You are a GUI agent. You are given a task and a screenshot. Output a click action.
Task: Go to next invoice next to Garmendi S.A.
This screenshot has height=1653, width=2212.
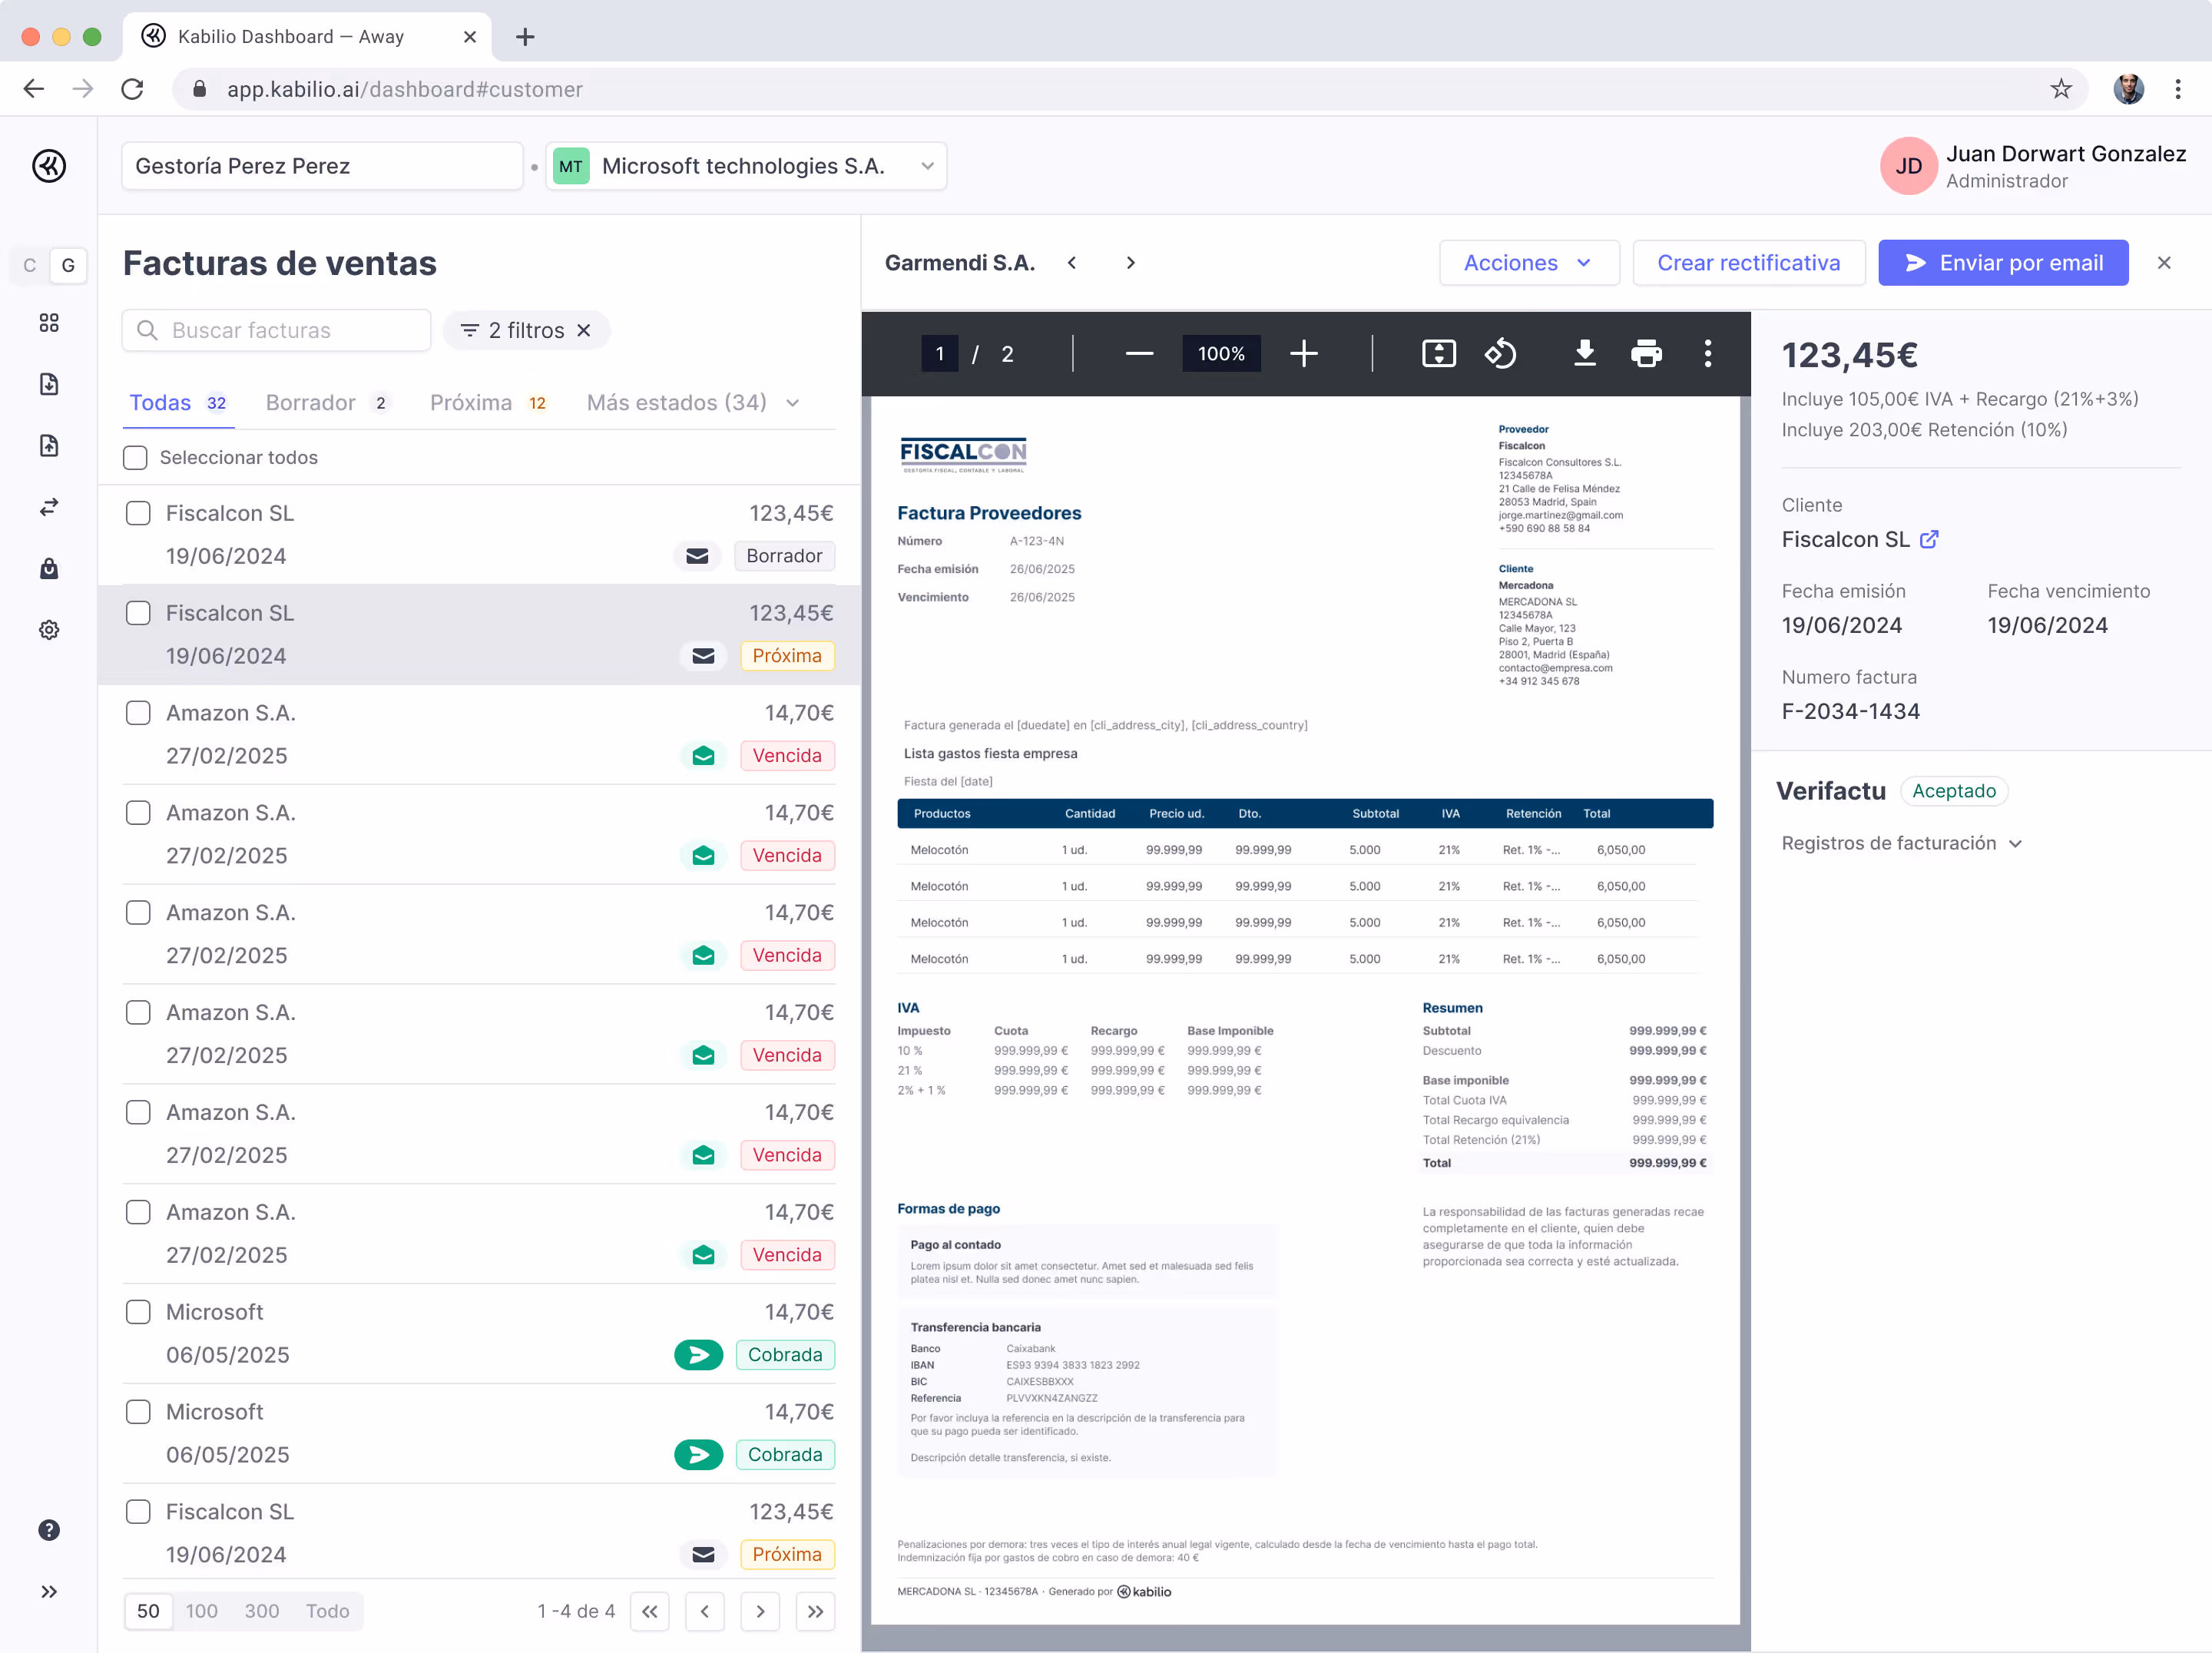click(1130, 262)
